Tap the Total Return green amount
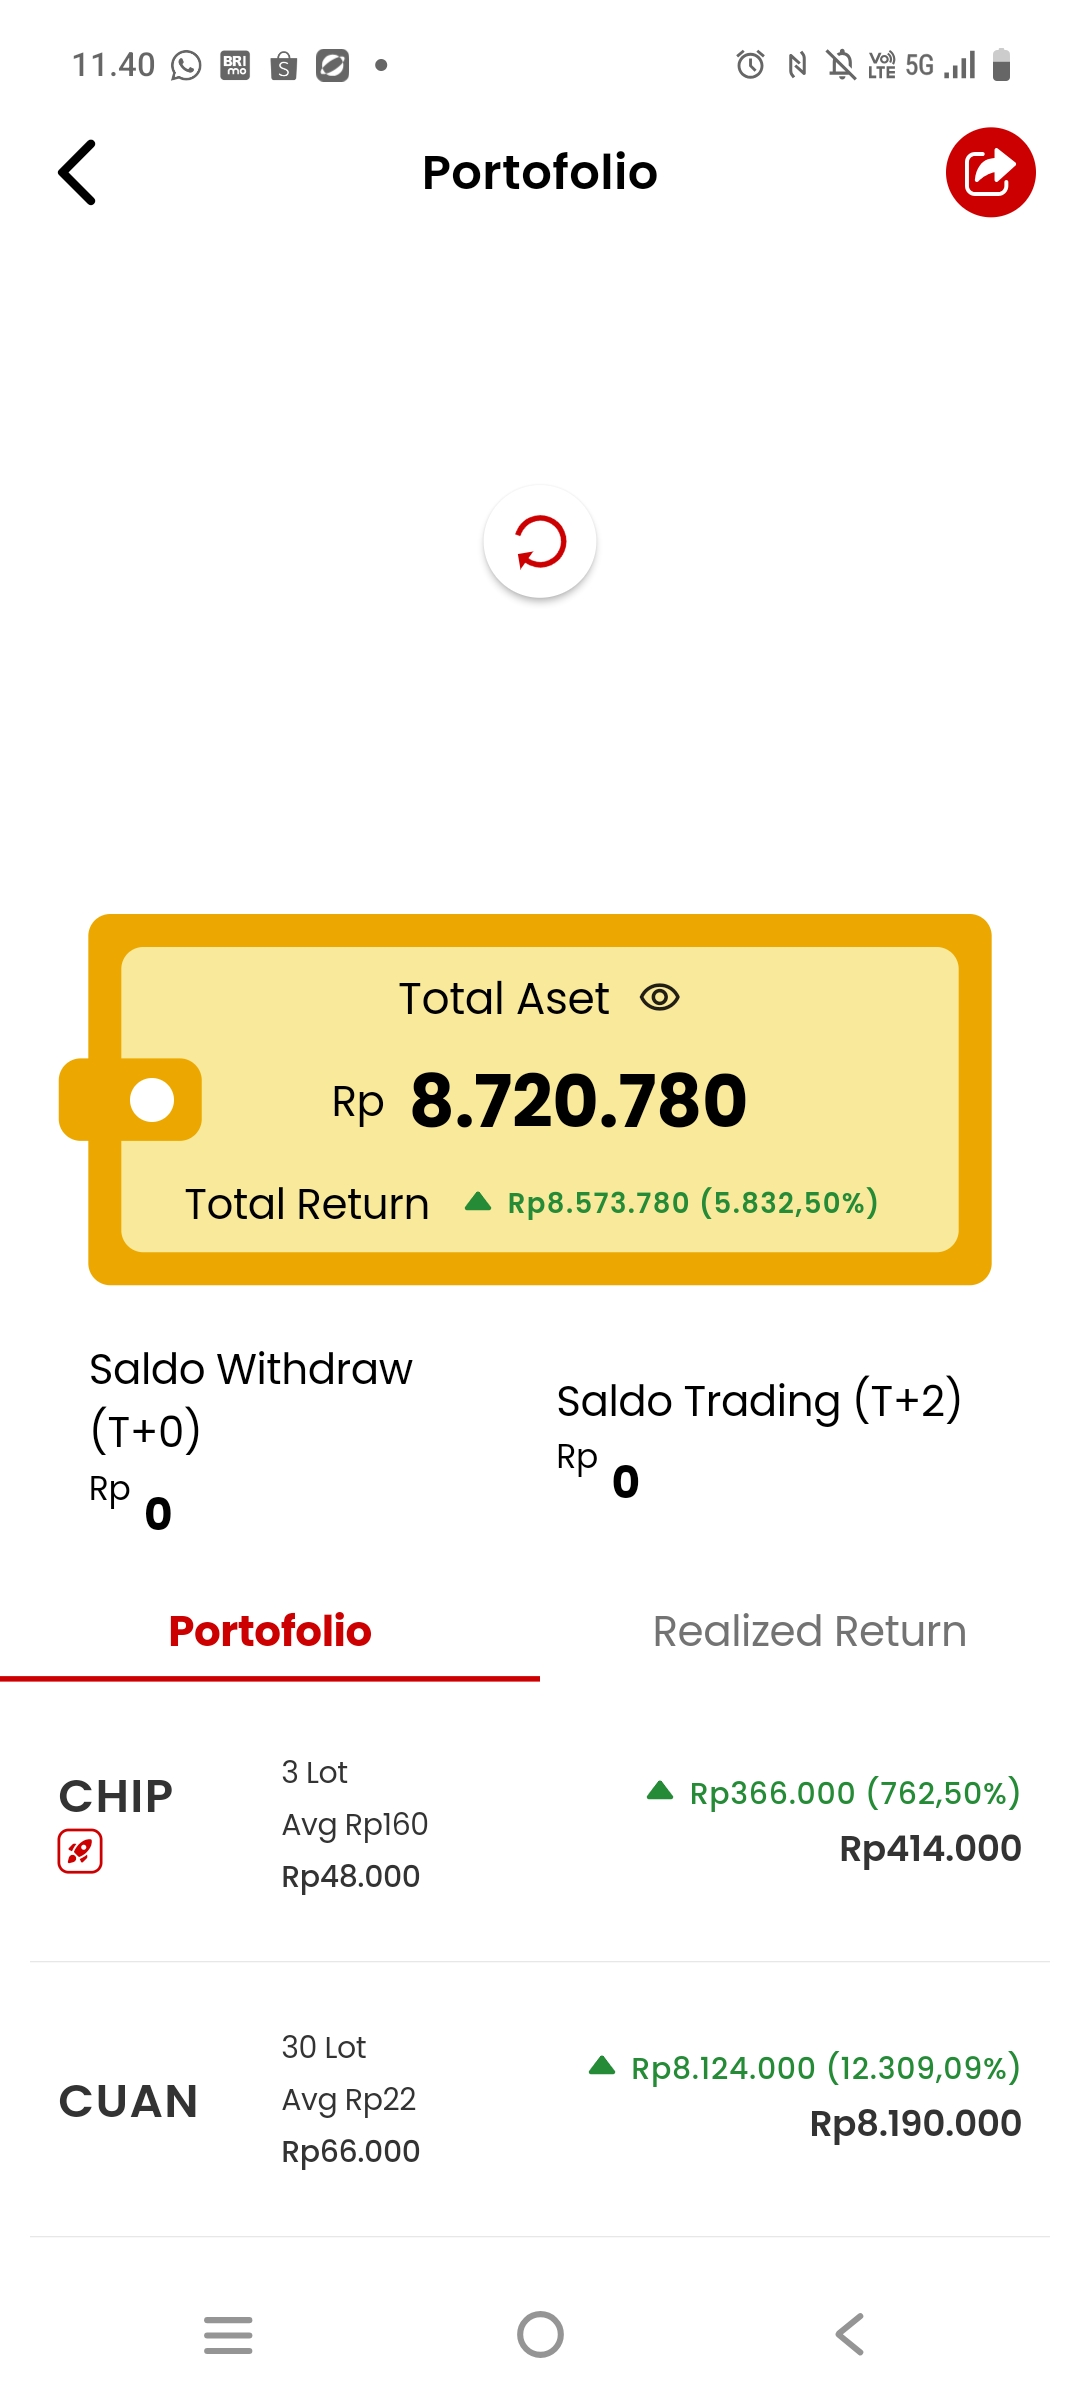This screenshot has width=1080, height=2392. 692,1203
